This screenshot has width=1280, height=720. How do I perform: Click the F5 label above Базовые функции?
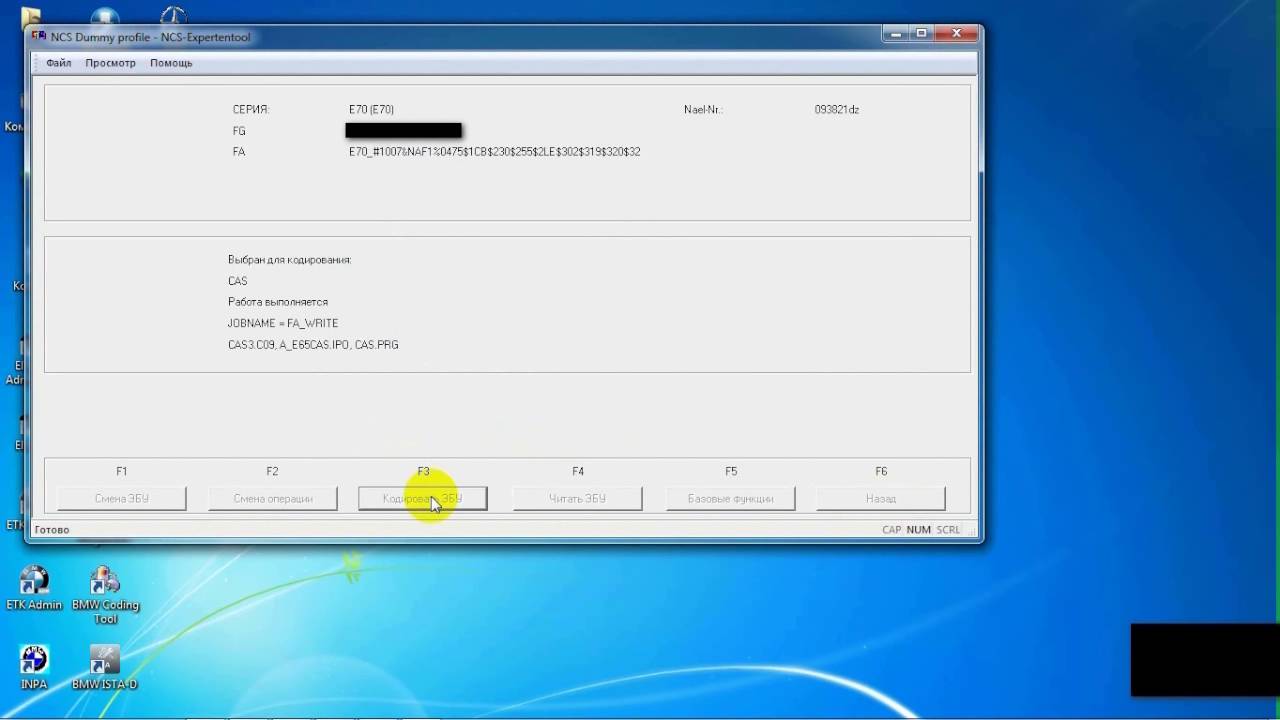click(731, 471)
